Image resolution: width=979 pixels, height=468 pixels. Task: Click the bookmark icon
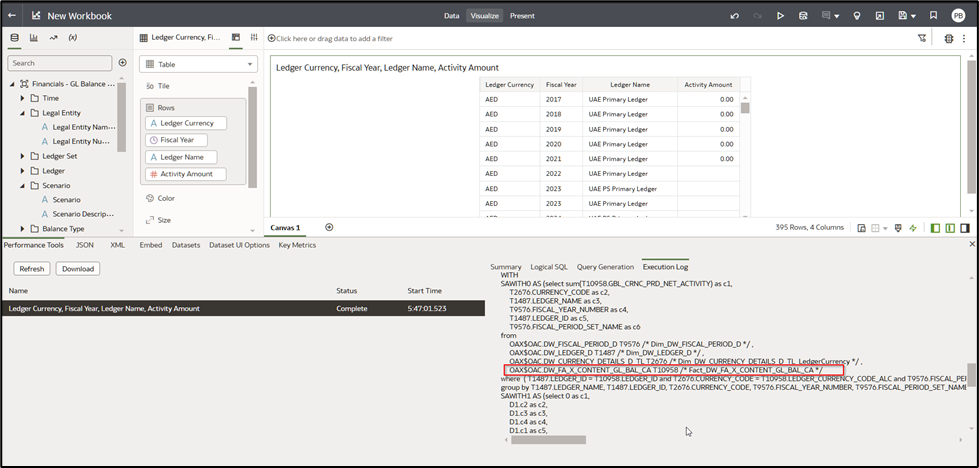(x=933, y=16)
